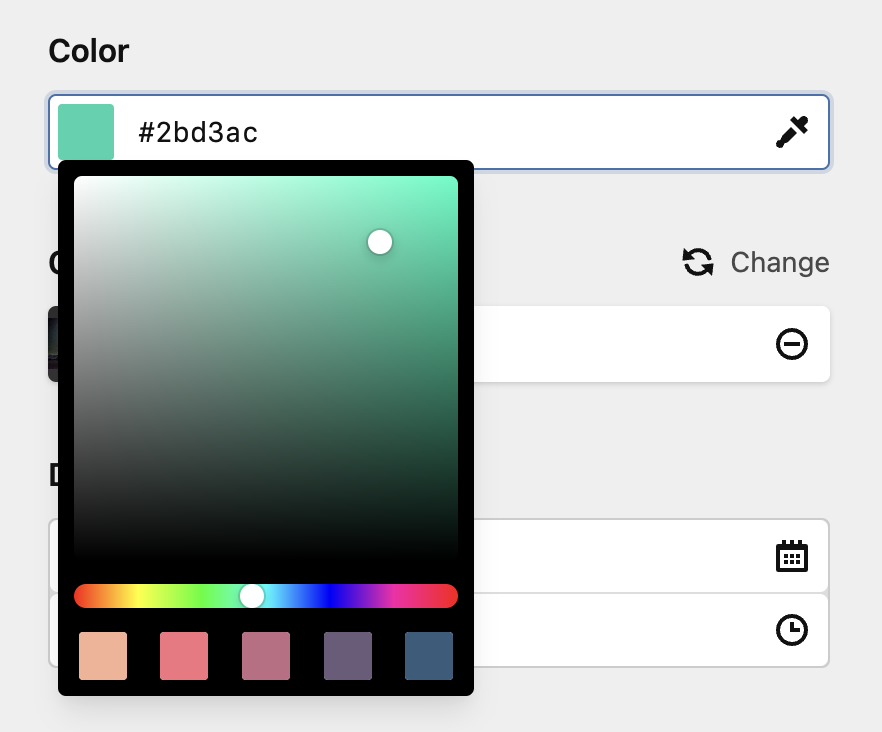Select the mauve preset swatch
Viewport: 882px width, 732px height.
point(265,656)
